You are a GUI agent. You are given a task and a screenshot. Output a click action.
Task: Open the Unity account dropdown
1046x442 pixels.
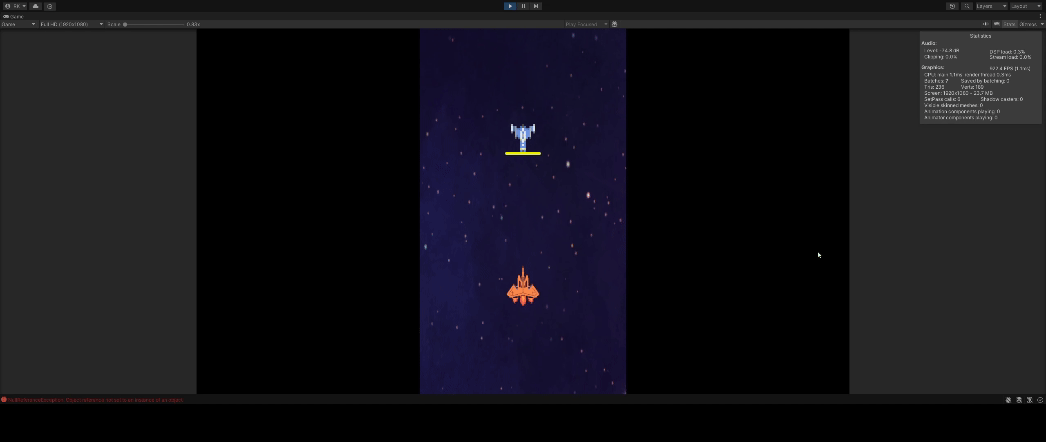point(15,6)
